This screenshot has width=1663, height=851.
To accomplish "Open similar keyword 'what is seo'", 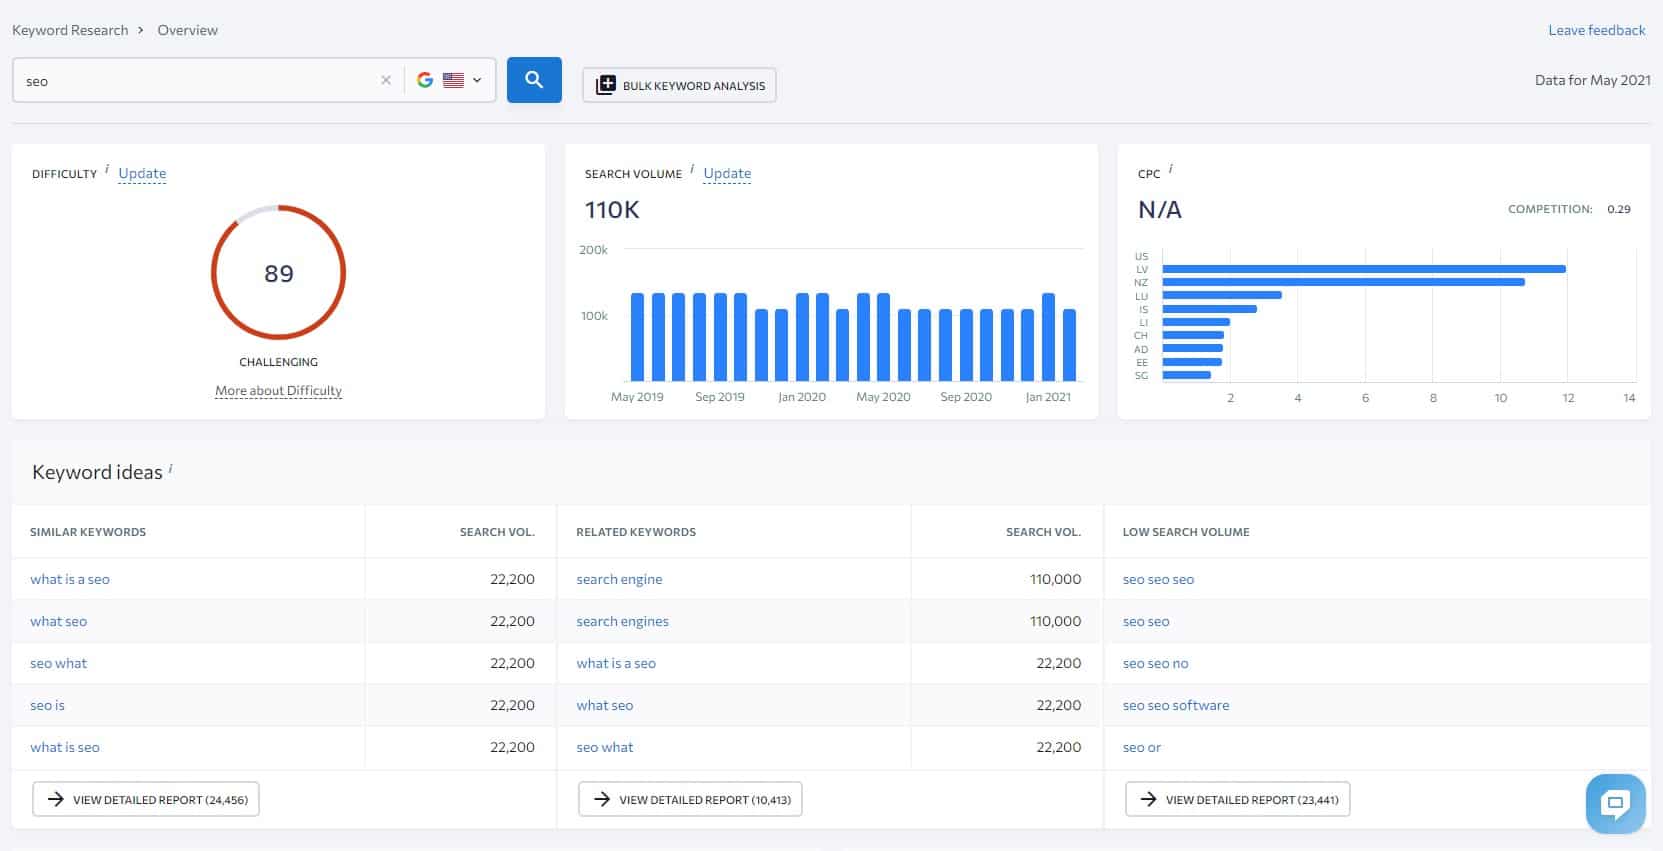I will pyautogui.click(x=65, y=747).
